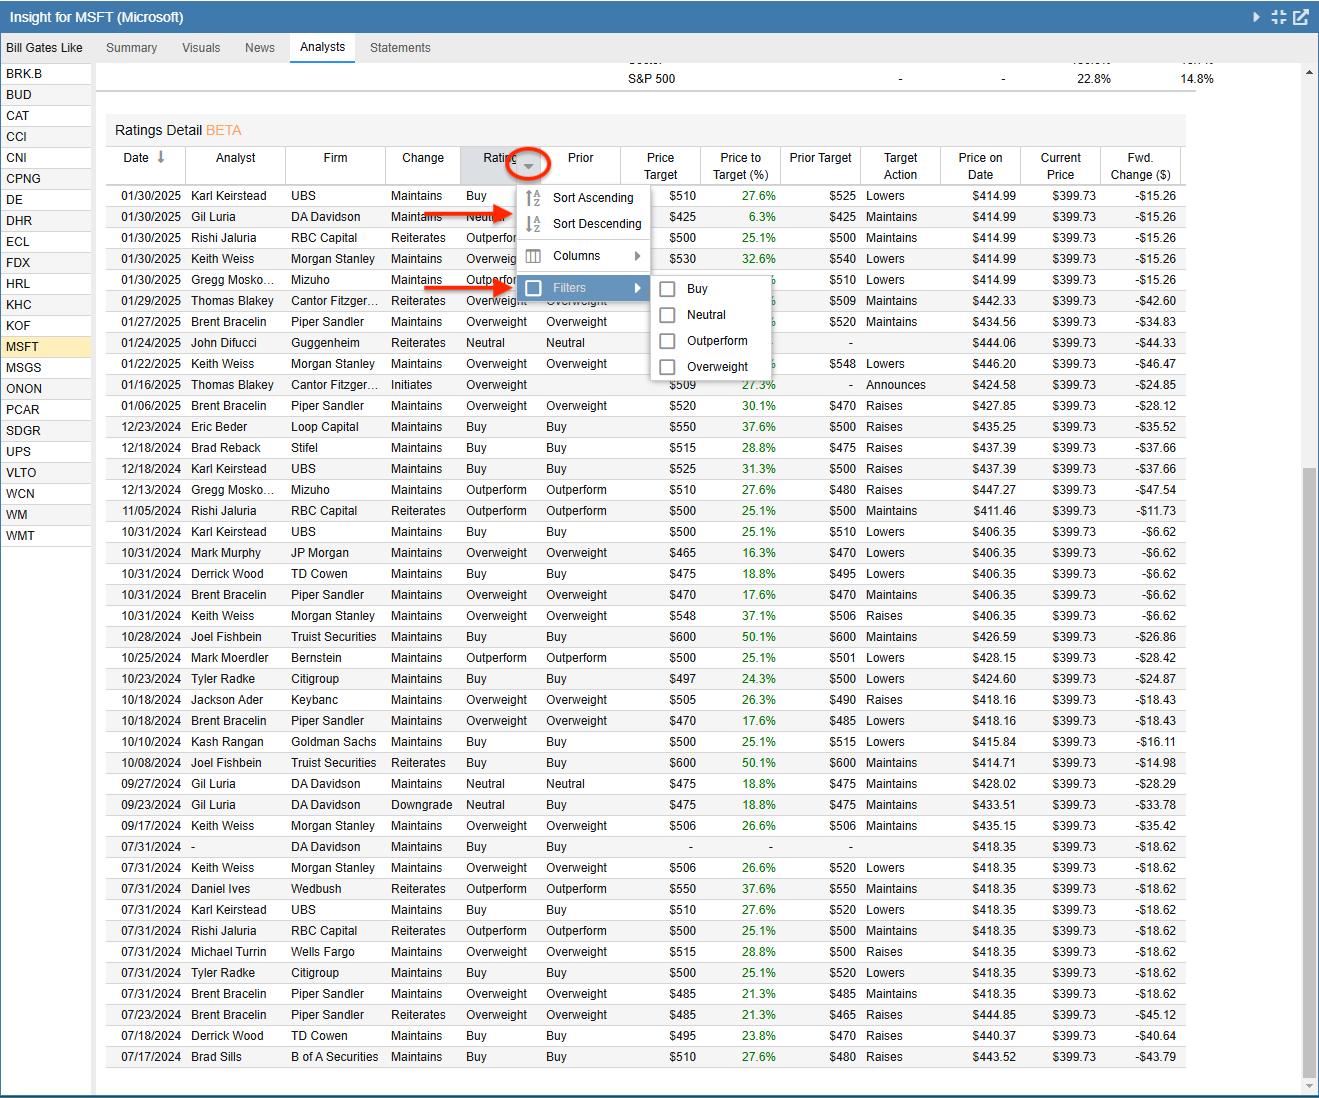Select KHC in the ticker list
The width and height of the screenshot is (1319, 1098).
coord(46,305)
